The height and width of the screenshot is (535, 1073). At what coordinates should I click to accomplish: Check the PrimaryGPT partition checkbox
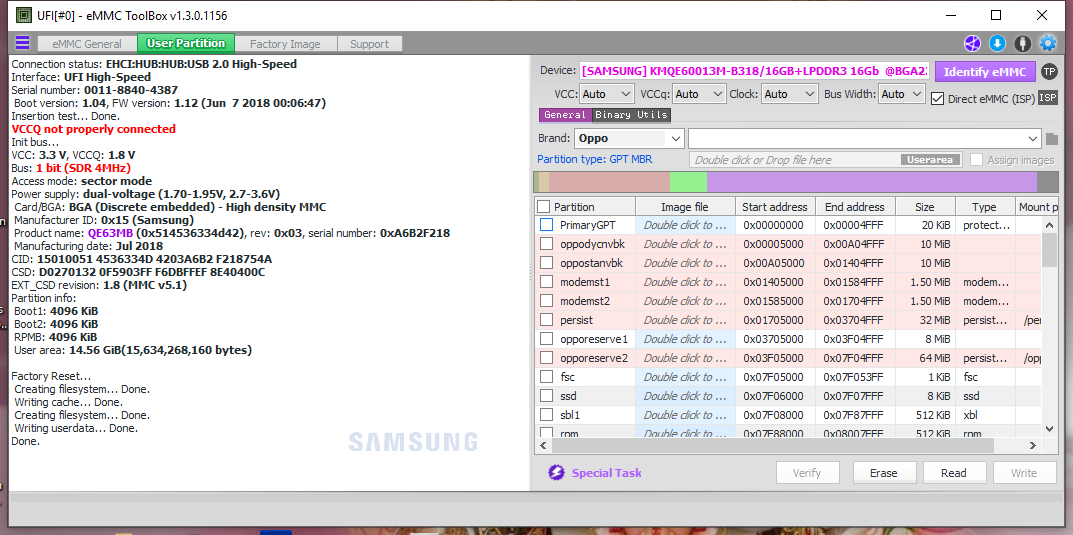pos(546,224)
